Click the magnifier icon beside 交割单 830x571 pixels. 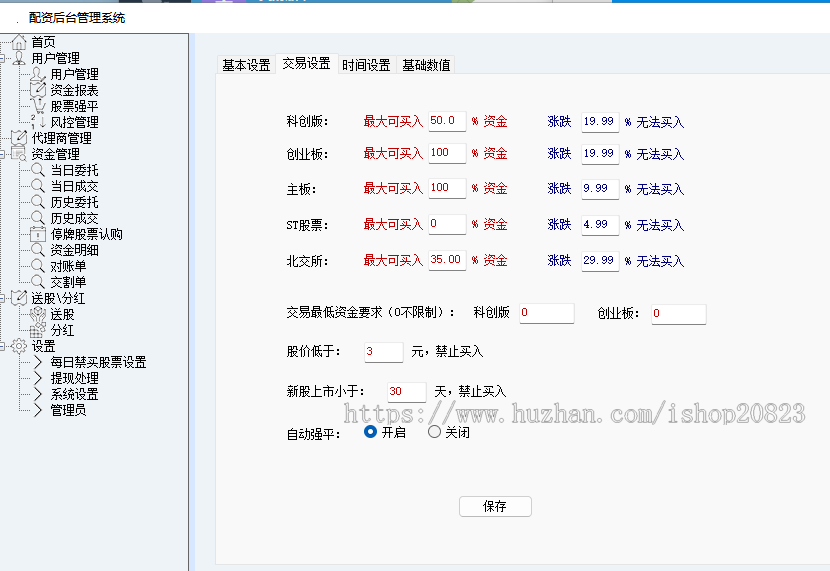pyautogui.click(x=38, y=282)
